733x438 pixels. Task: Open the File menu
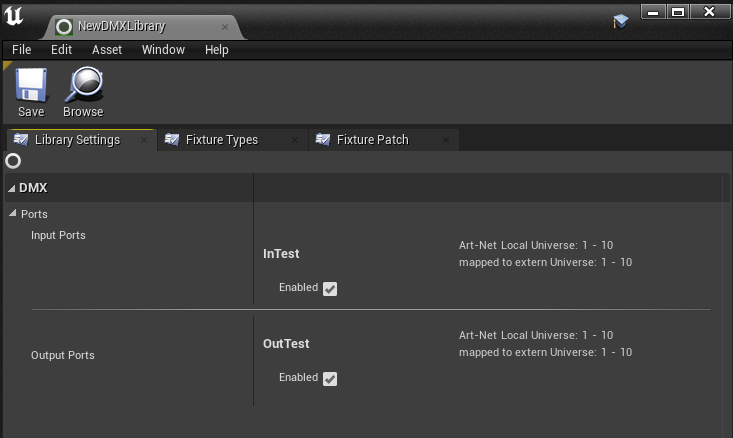(21, 50)
